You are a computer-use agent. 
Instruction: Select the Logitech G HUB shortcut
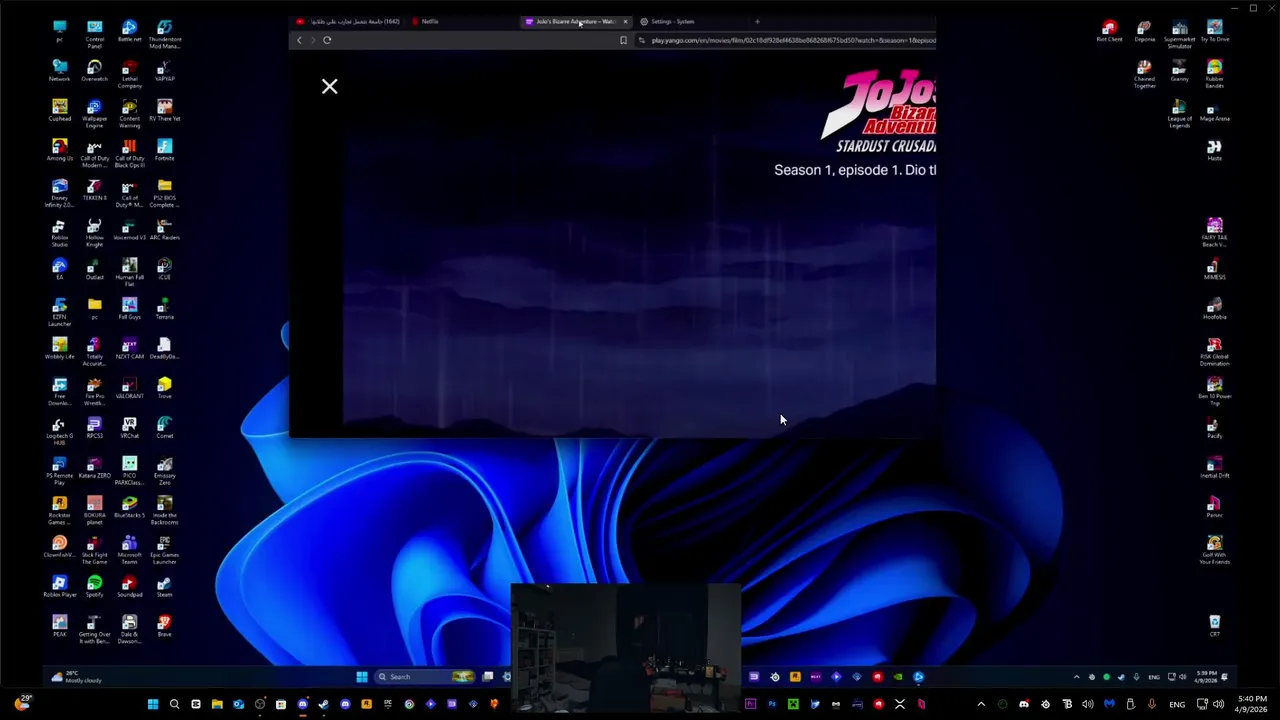pyautogui.click(x=59, y=431)
